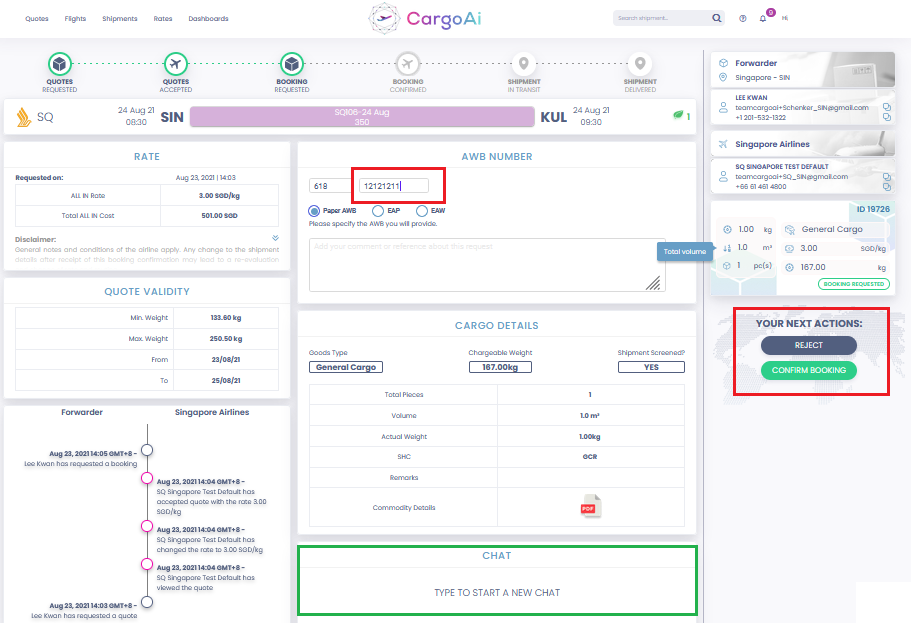The height and width of the screenshot is (623, 911).
Task: Click the 'changed the rate' timeline marker
Action: pos(147,526)
